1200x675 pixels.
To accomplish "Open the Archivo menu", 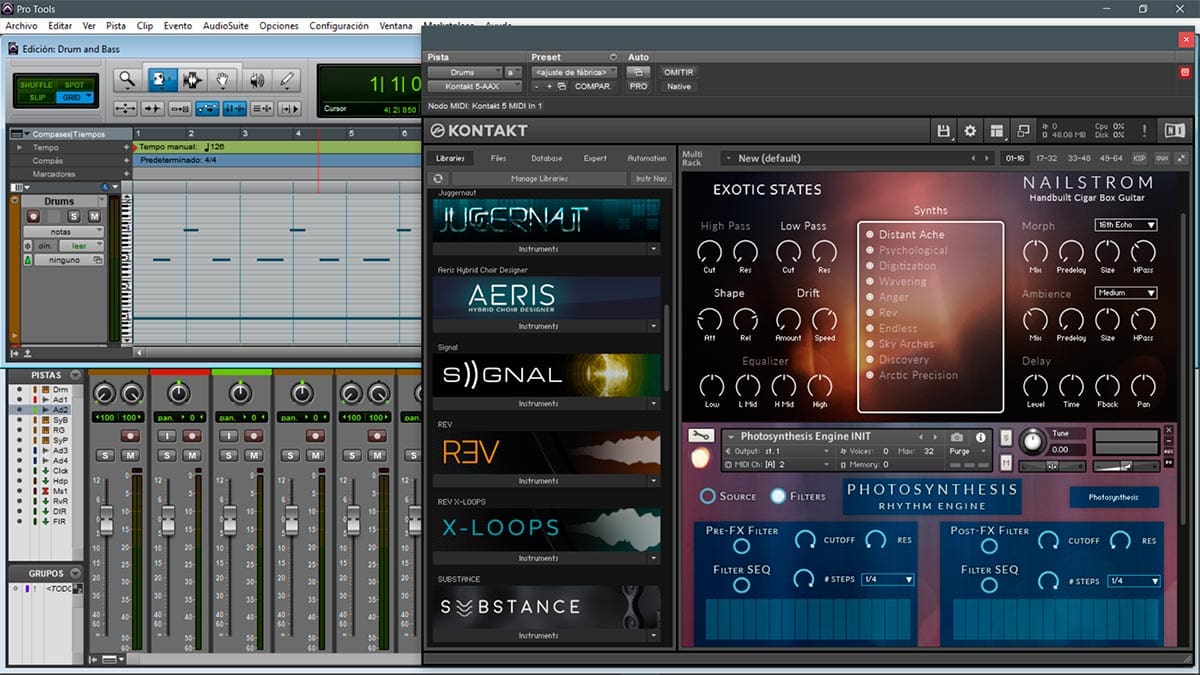I will (x=21, y=26).
